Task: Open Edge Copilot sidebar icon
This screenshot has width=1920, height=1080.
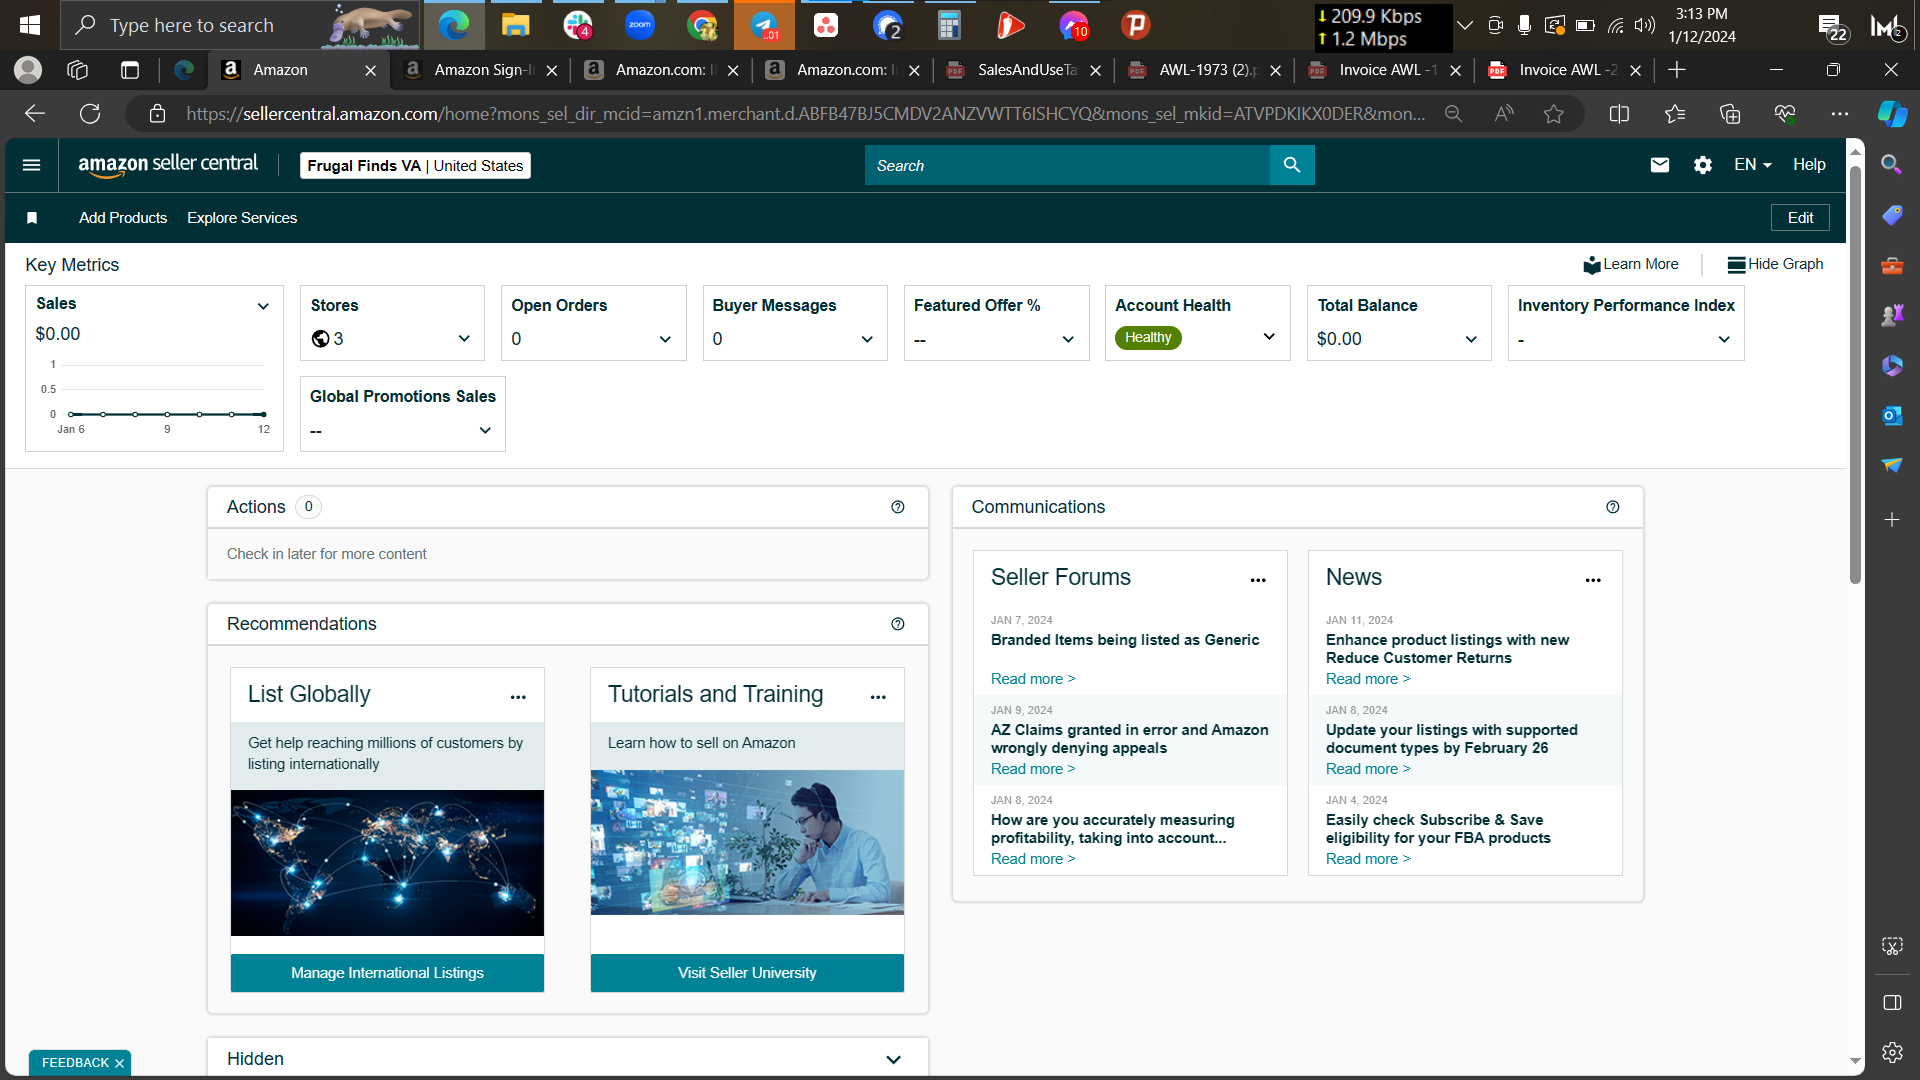Action: click(x=1892, y=114)
